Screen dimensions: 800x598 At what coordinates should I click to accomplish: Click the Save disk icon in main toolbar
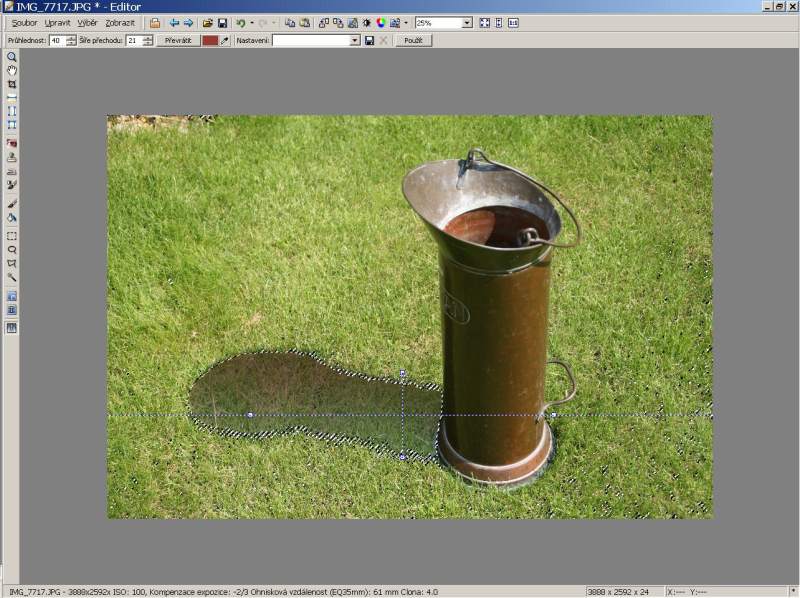coord(222,22)
